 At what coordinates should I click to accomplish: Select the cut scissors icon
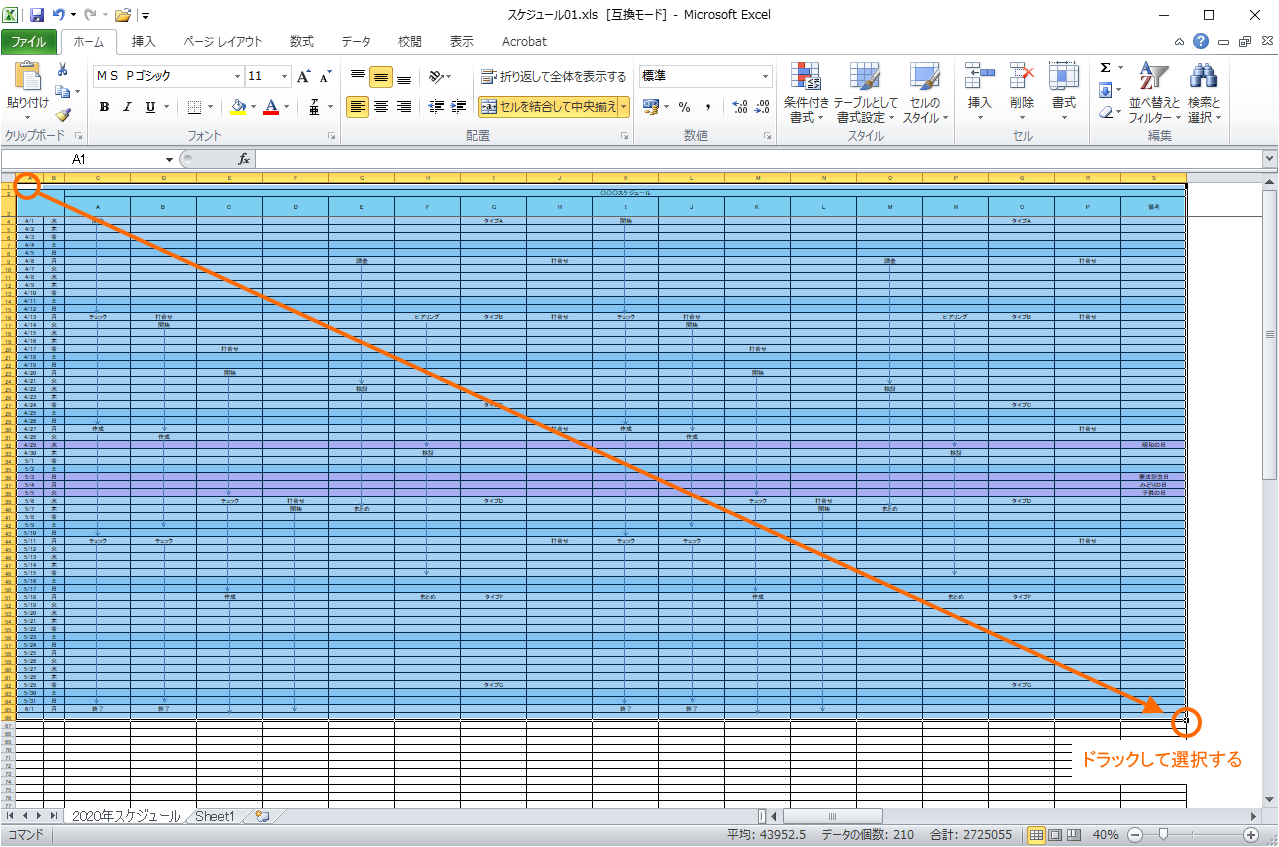click(63, 69)
